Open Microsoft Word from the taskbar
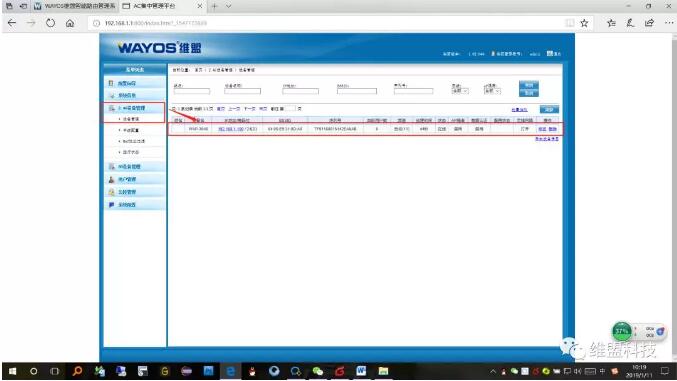 point(361,371)
